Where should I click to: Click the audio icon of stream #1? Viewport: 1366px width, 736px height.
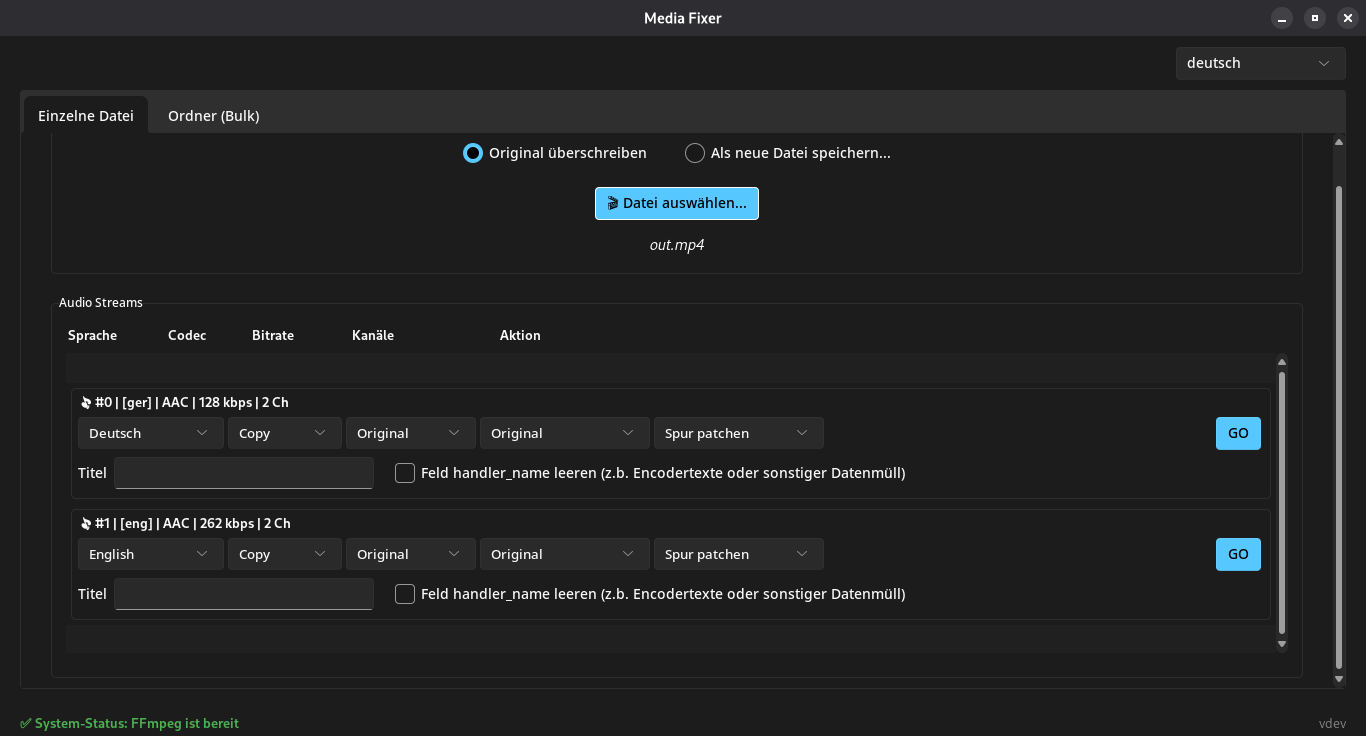(x=86, y=523)
